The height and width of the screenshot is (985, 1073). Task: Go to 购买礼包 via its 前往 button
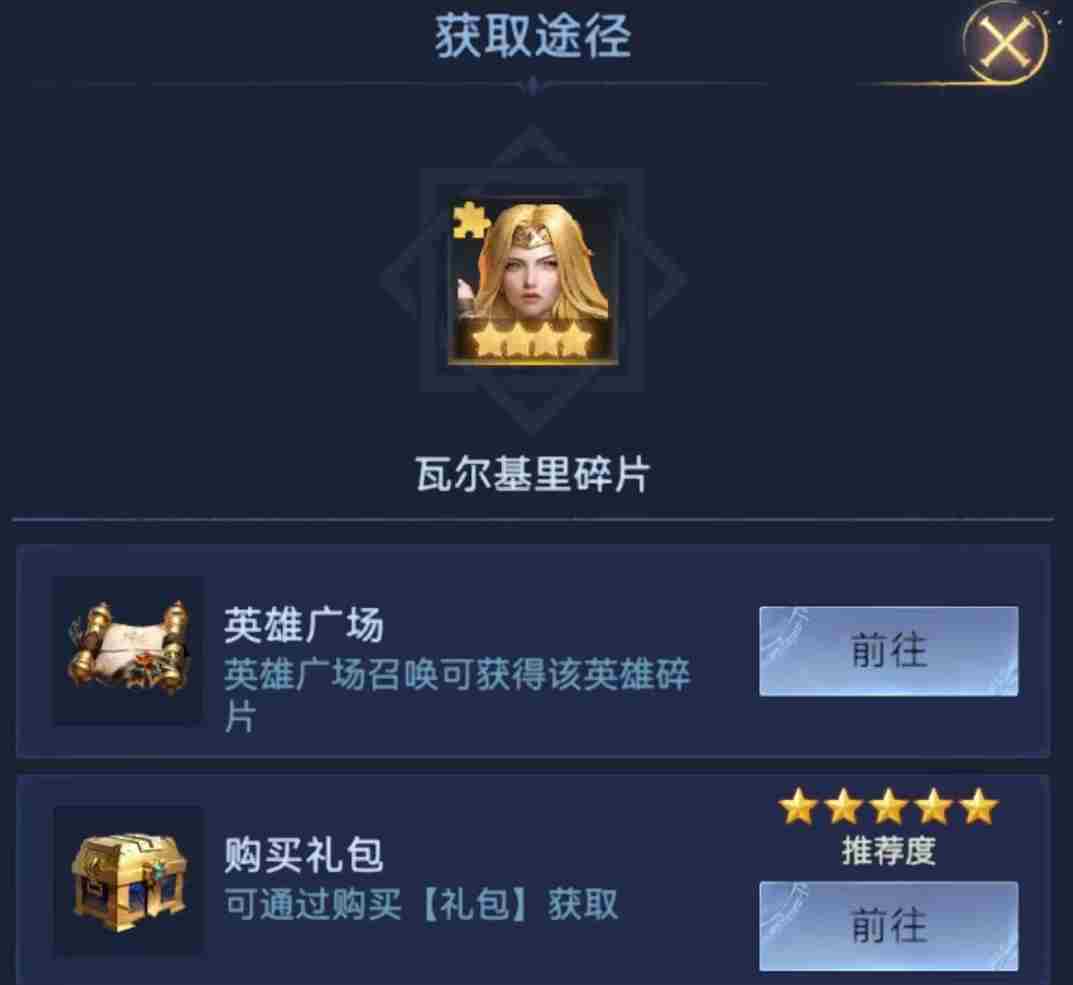(x=888, y=926)
